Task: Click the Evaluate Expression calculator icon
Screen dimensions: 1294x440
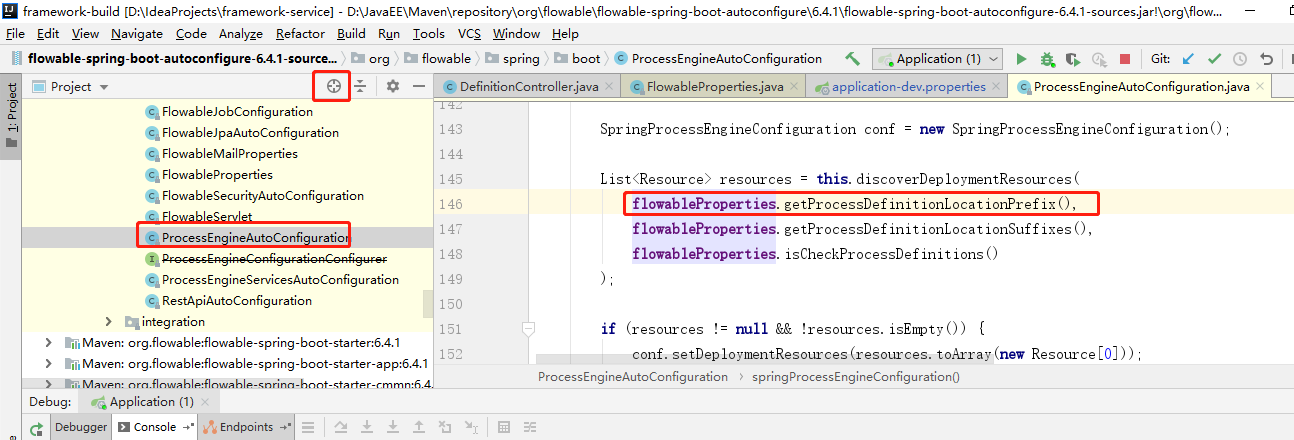Action: (504, 427)
